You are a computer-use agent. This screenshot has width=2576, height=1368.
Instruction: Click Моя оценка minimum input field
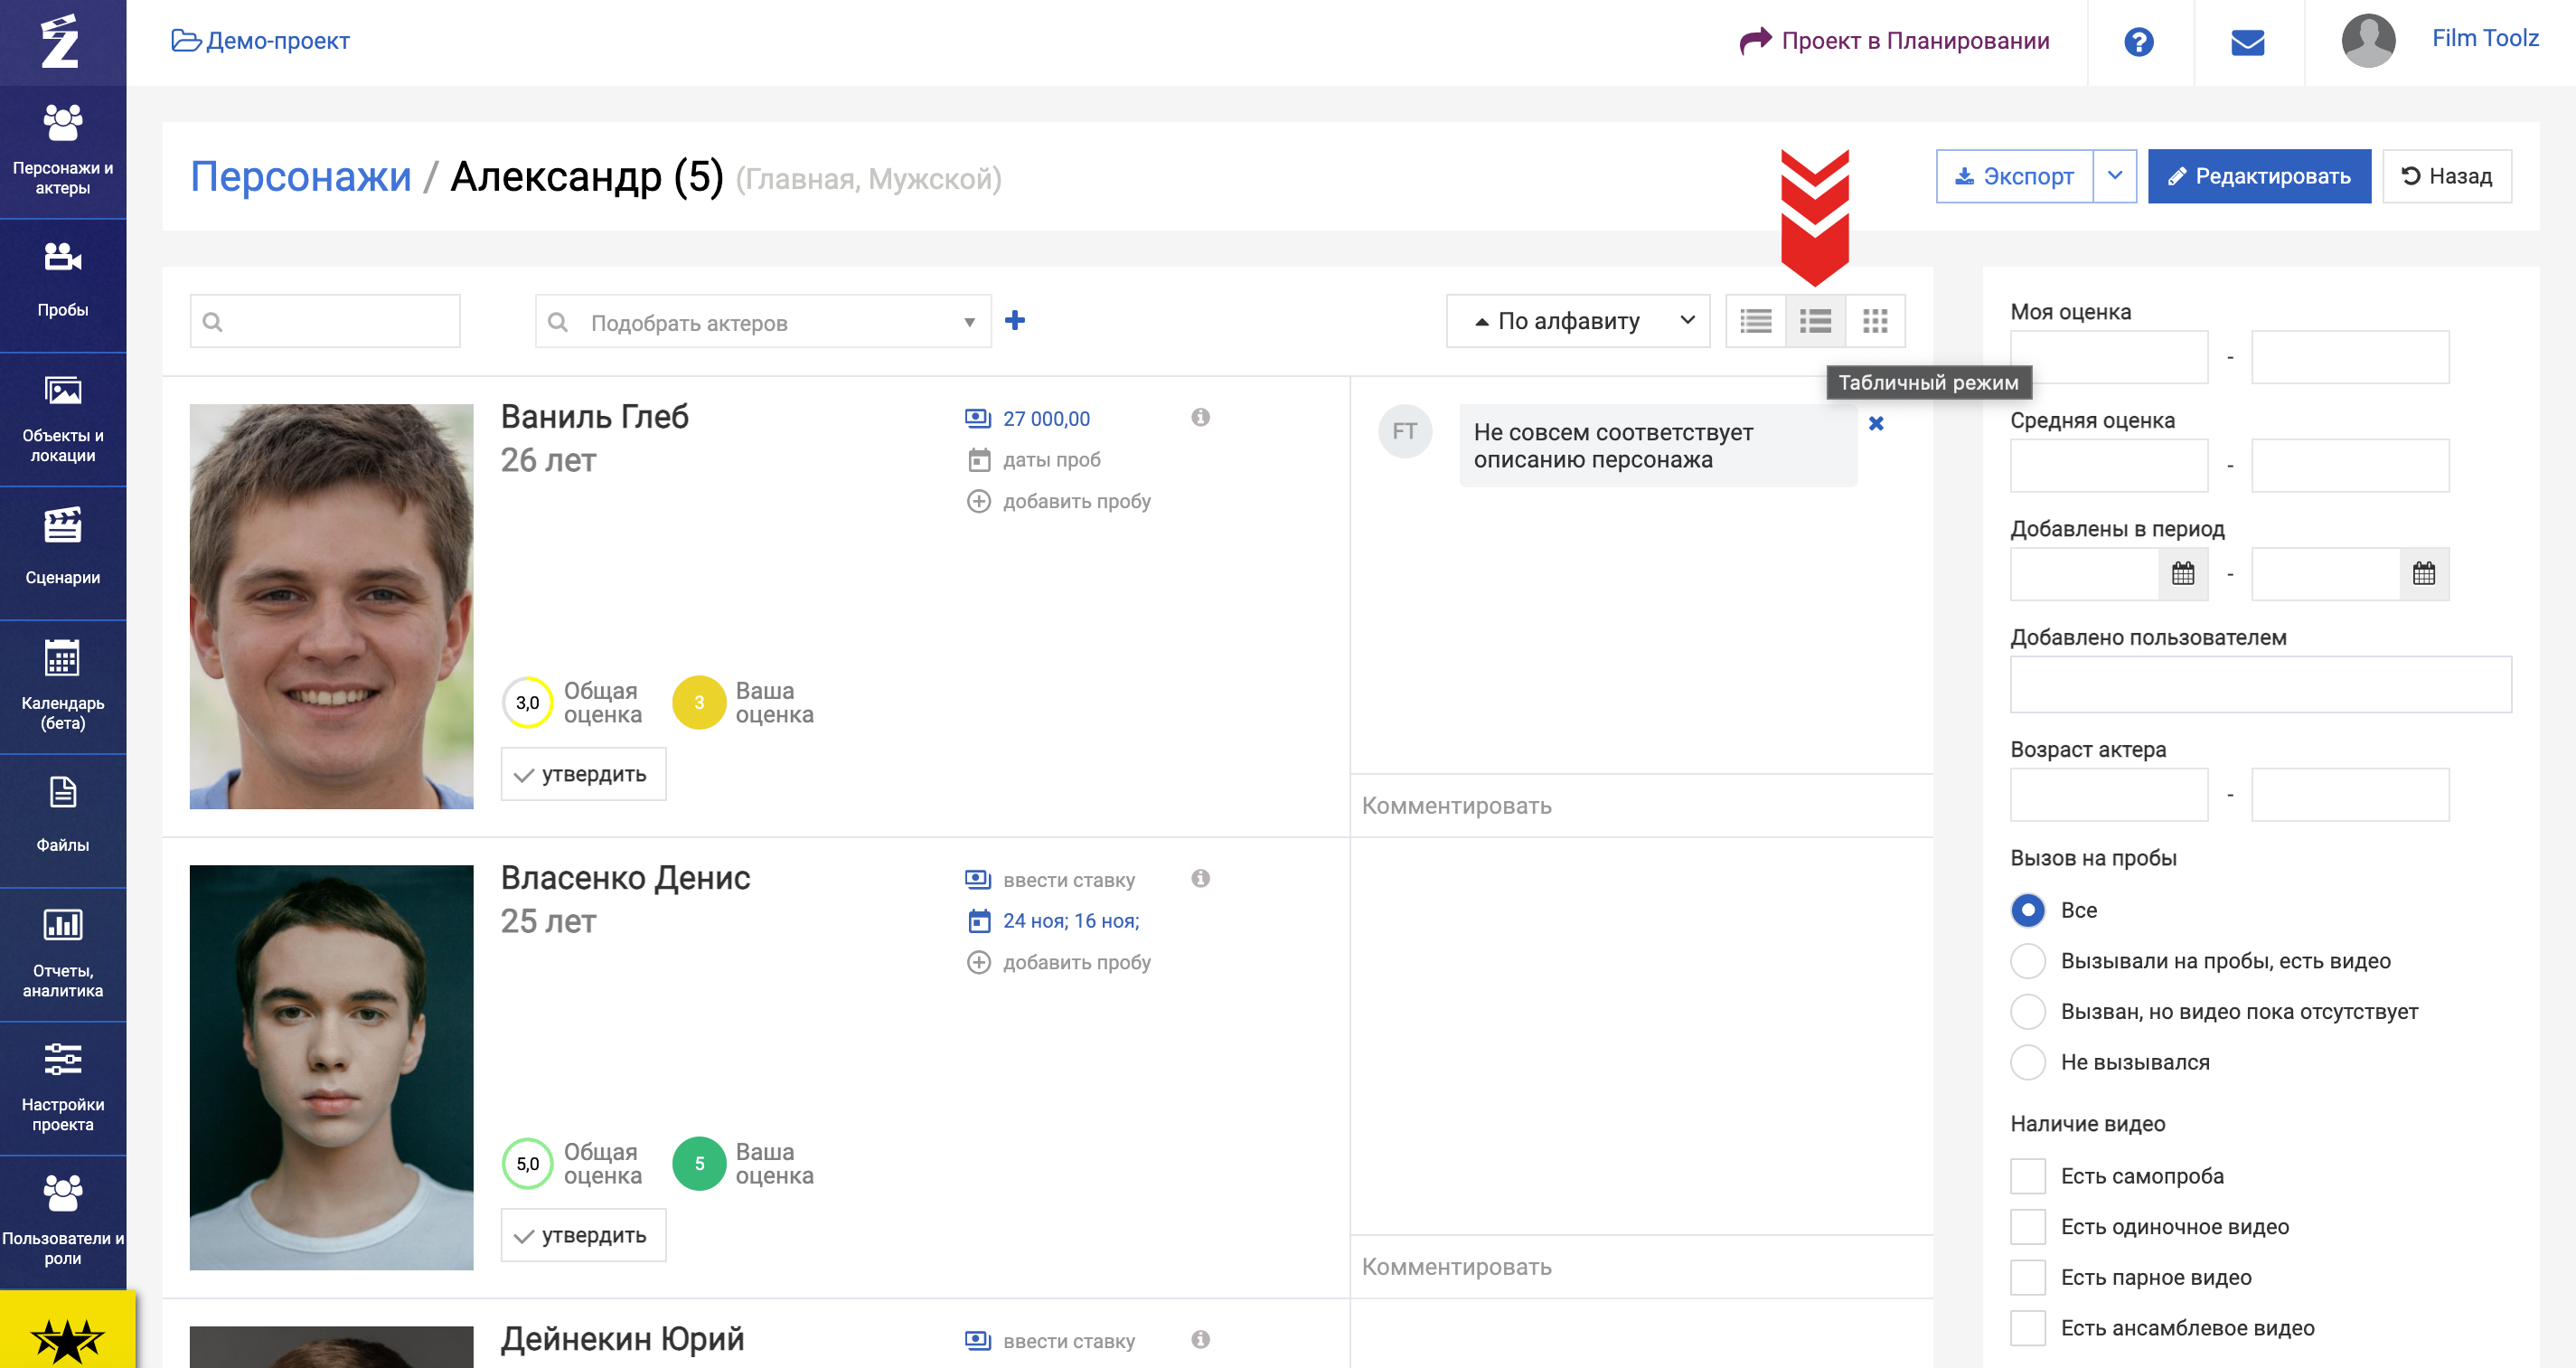[2108, 357]
